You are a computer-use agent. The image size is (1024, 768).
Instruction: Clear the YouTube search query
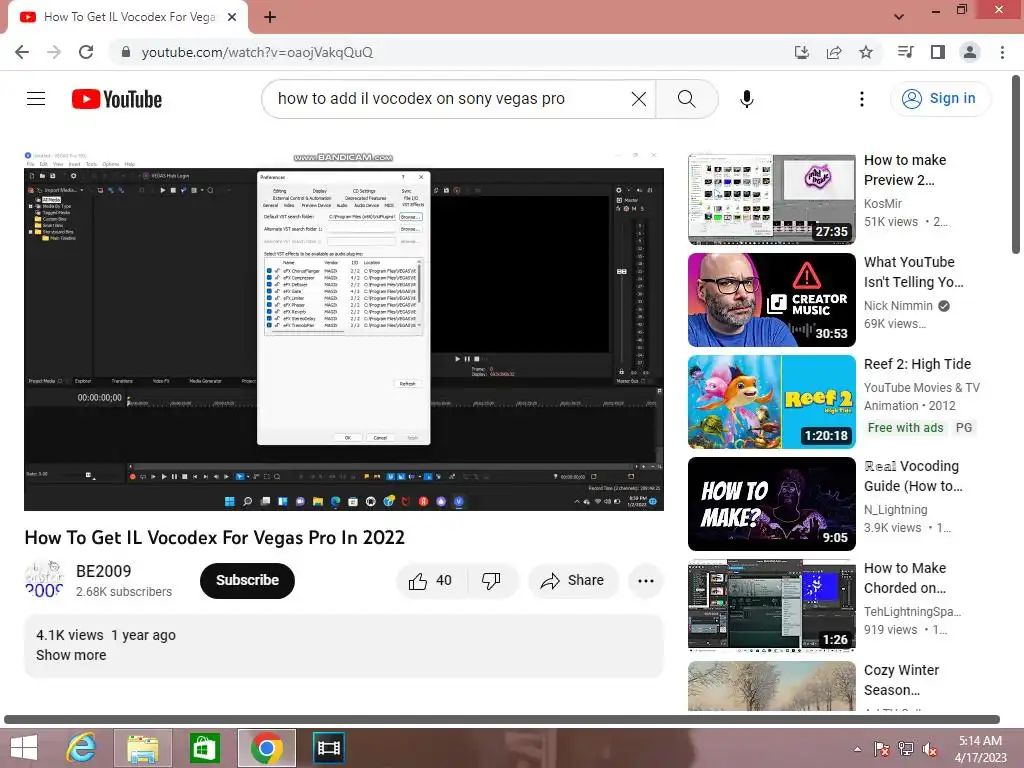[639, 99]
